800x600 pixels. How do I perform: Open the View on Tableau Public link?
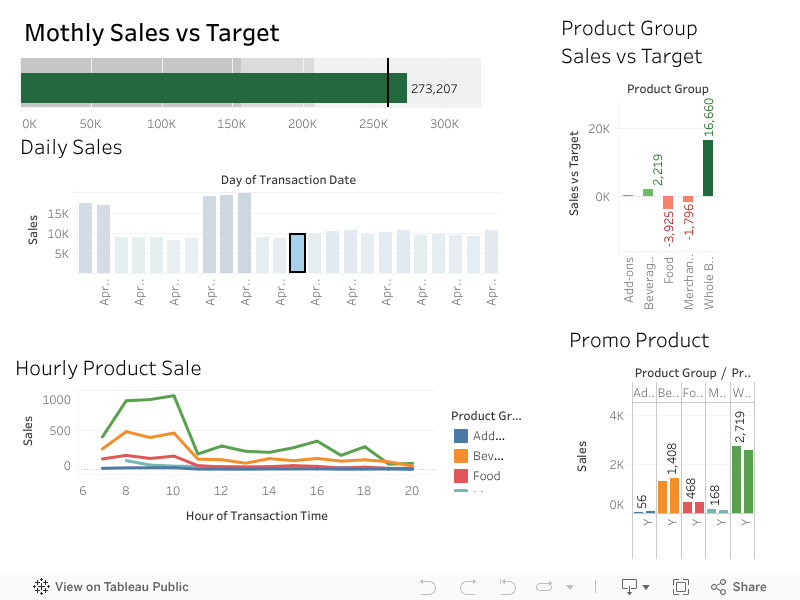111,587
